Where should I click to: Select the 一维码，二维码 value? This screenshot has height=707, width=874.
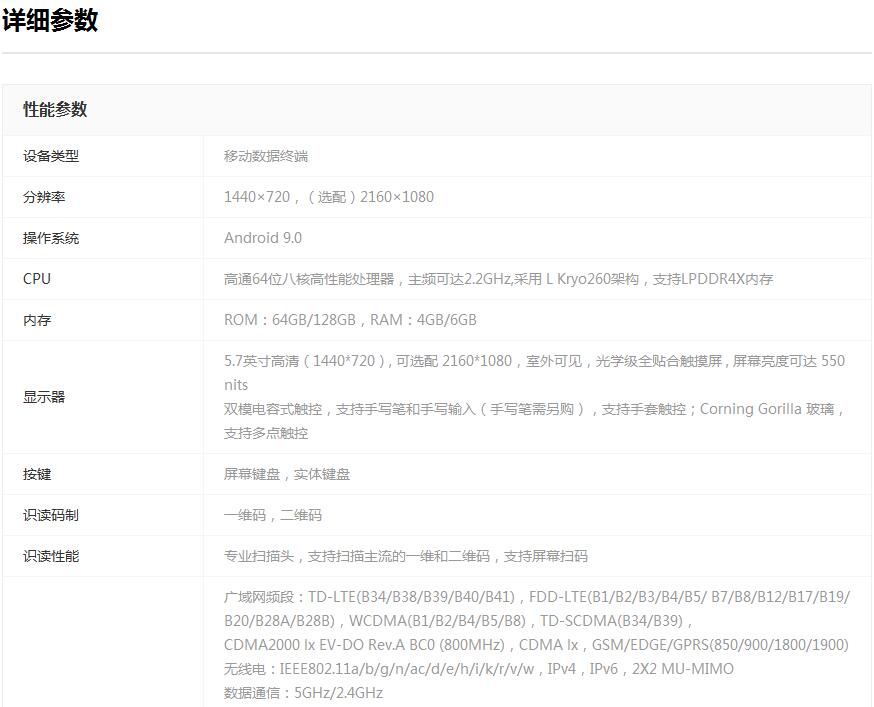click(273, 515)
